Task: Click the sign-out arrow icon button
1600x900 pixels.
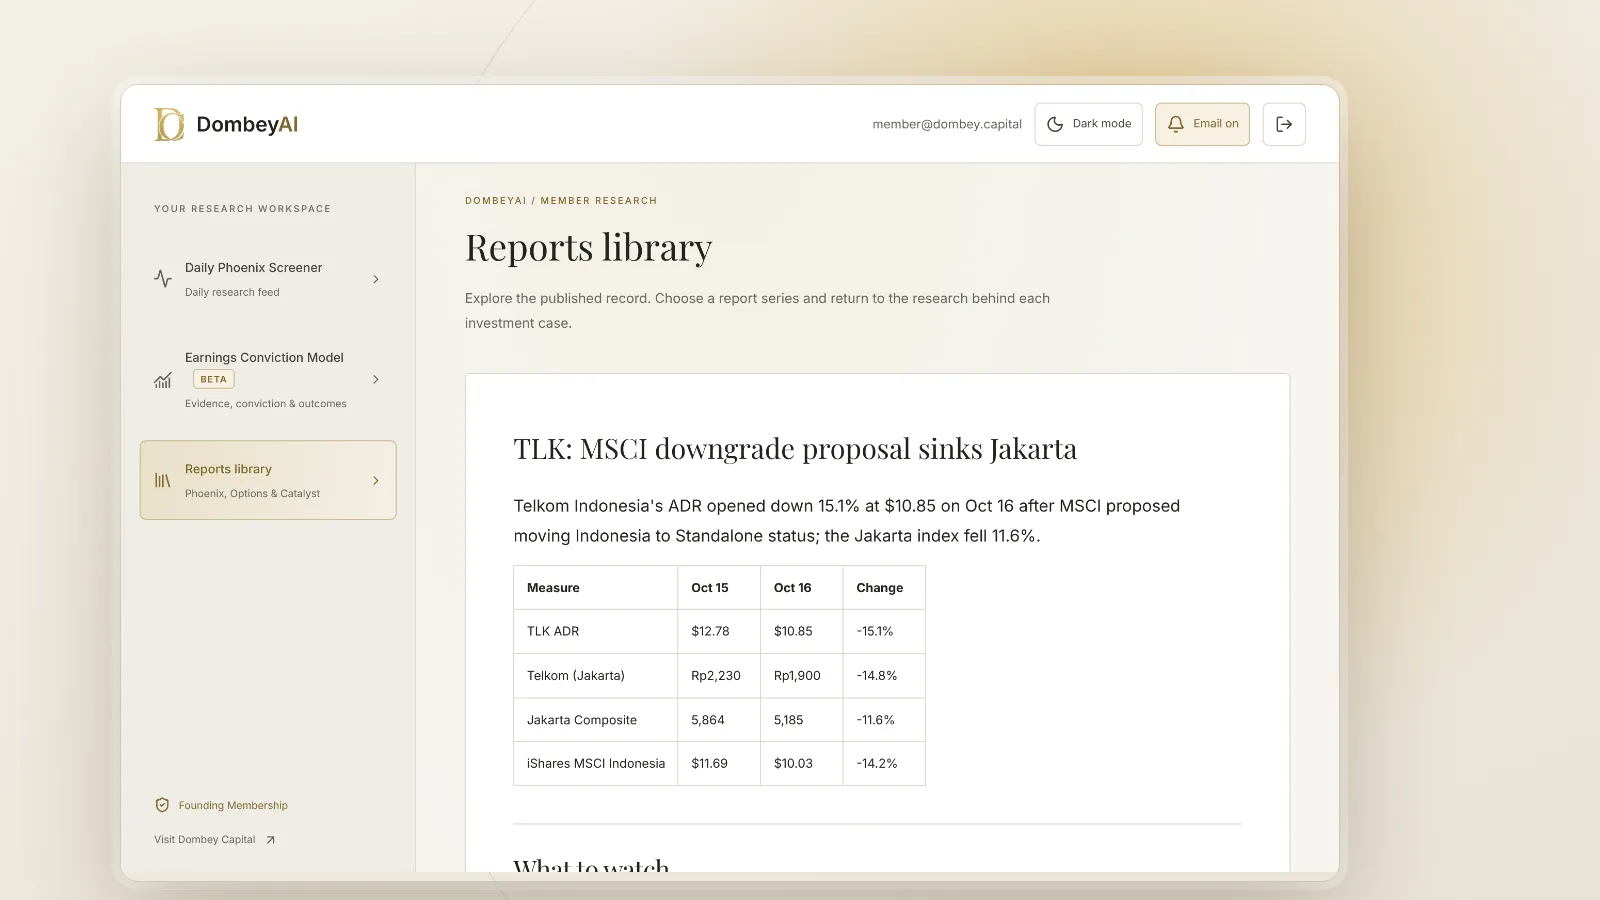Action: click(x=1284, y=124)
